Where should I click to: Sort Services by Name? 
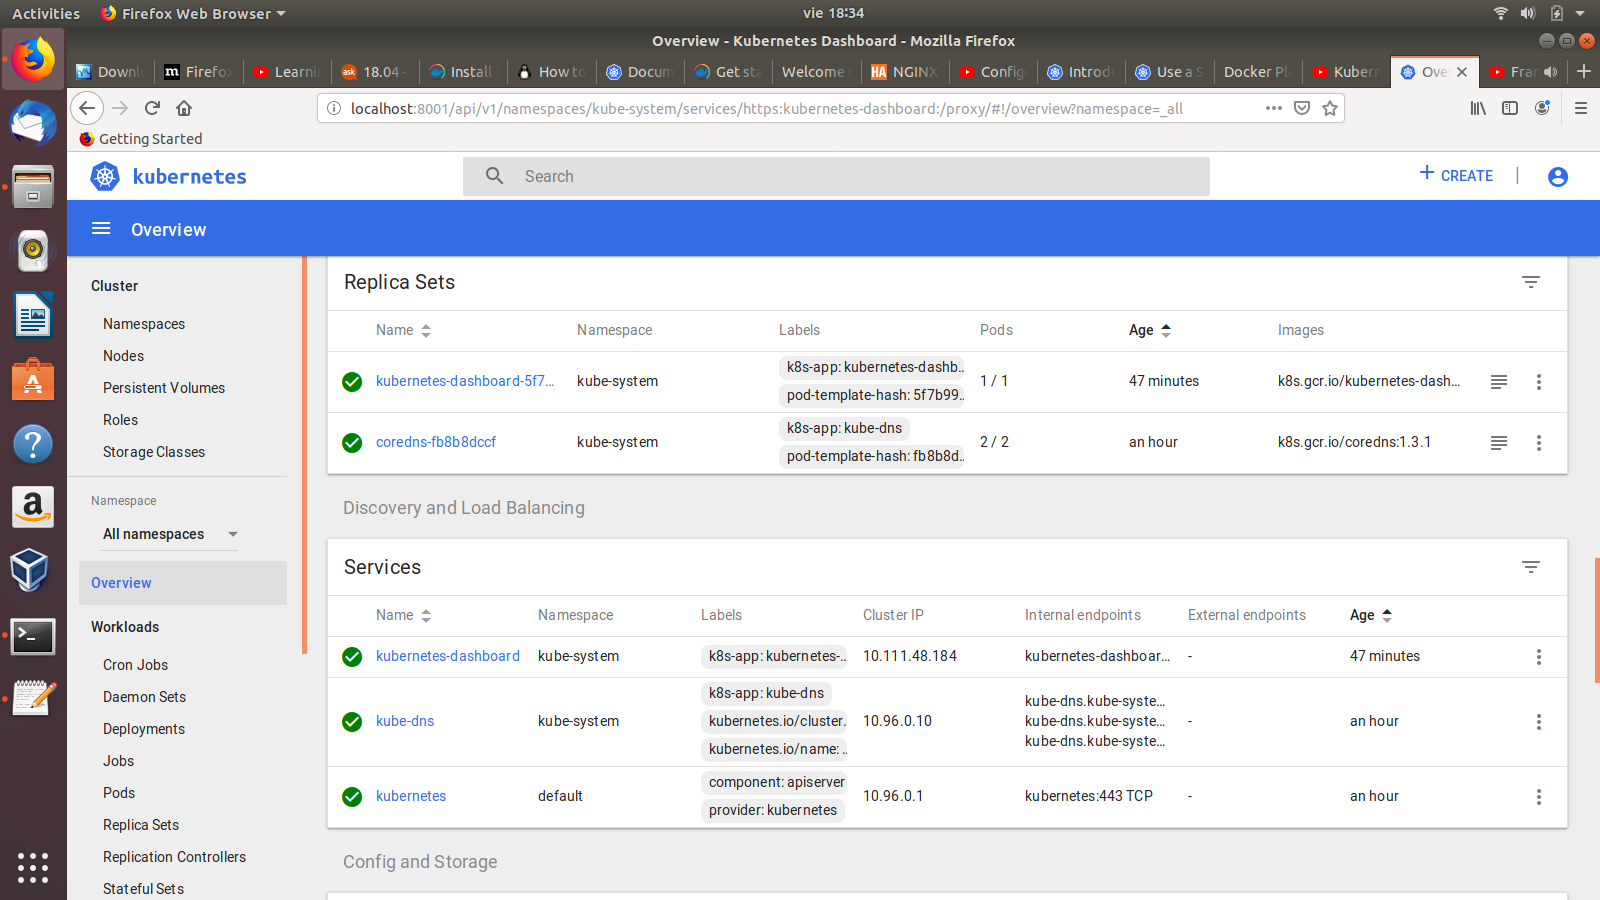coord(403,615)
